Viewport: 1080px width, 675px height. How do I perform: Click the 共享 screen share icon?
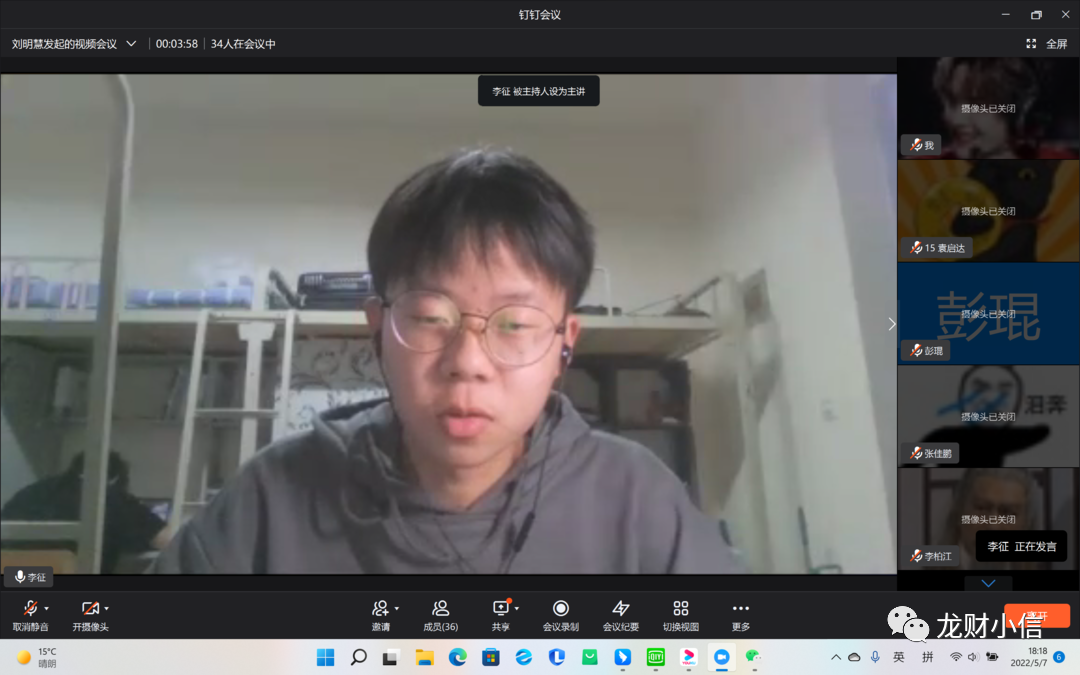click(x=500, y=608)
